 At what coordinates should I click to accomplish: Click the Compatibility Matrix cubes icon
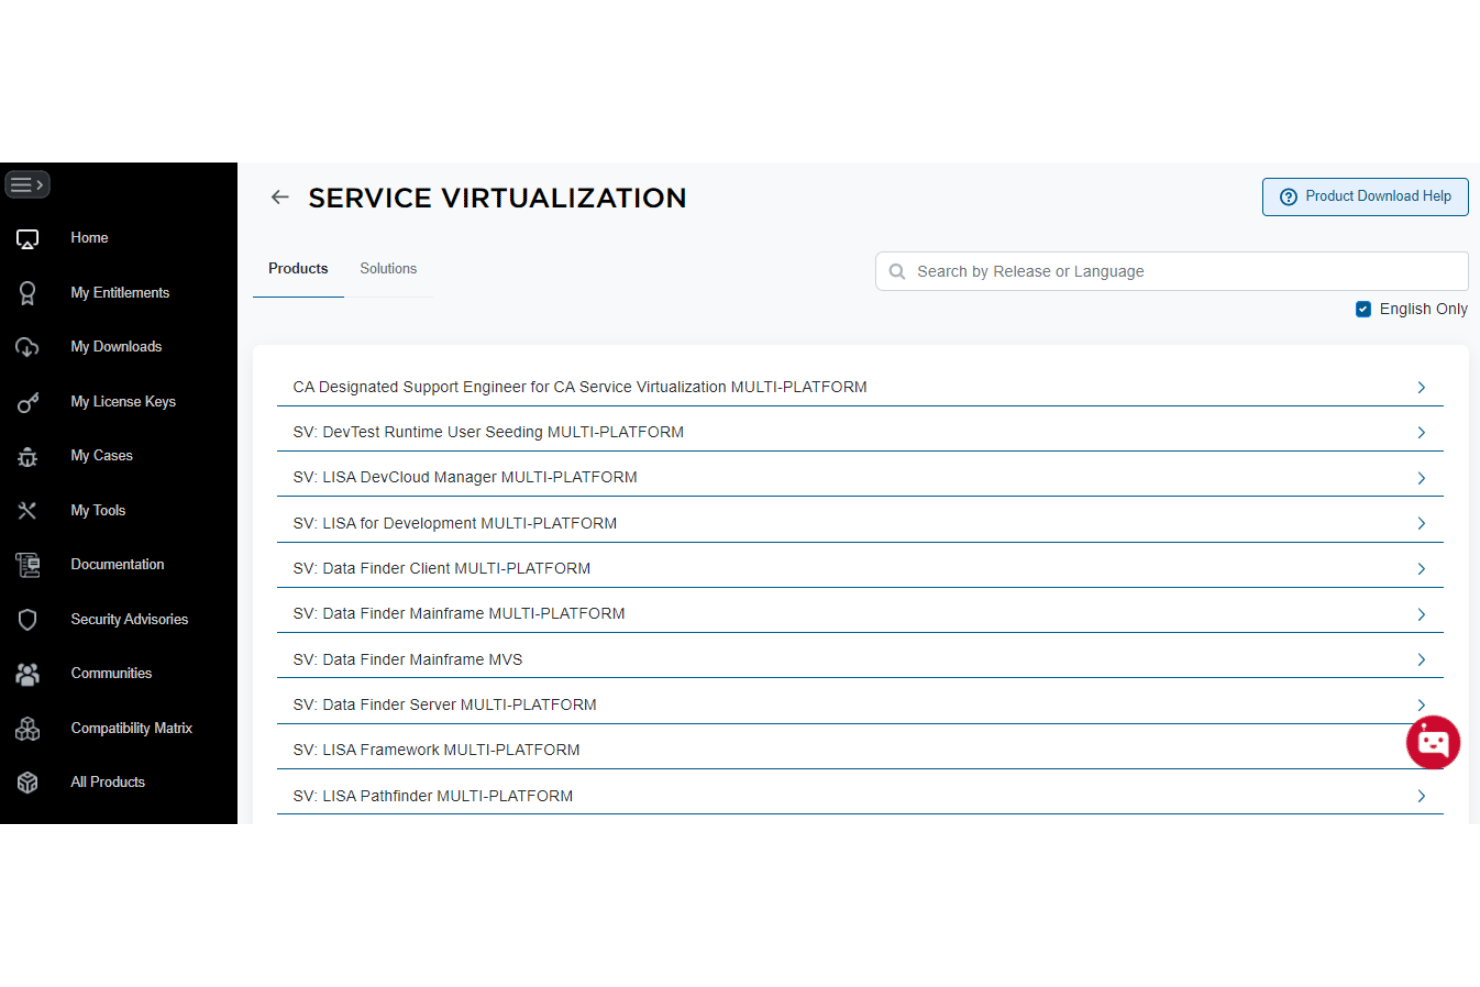[x=28, y=729]
